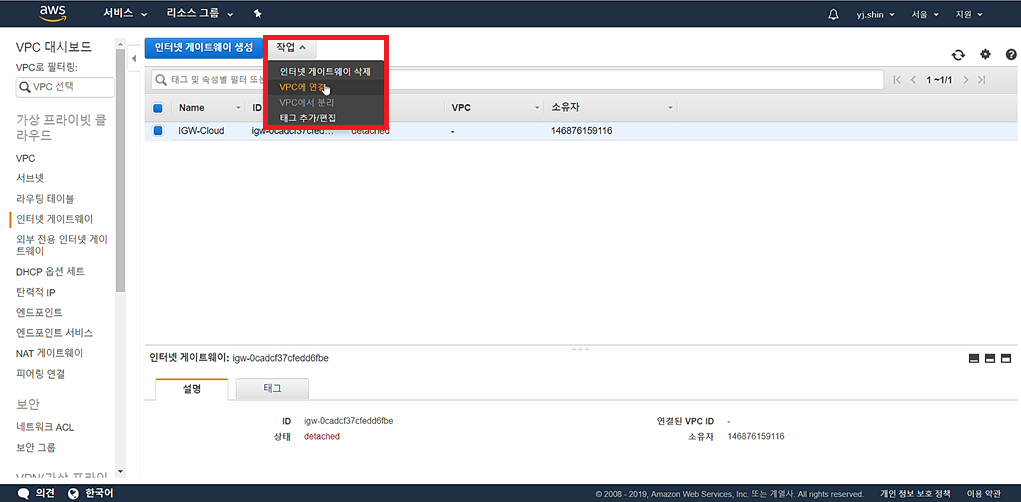
Task: Toggle checkbox for IGW-Cloud row
Action: (x=158, y=131)
